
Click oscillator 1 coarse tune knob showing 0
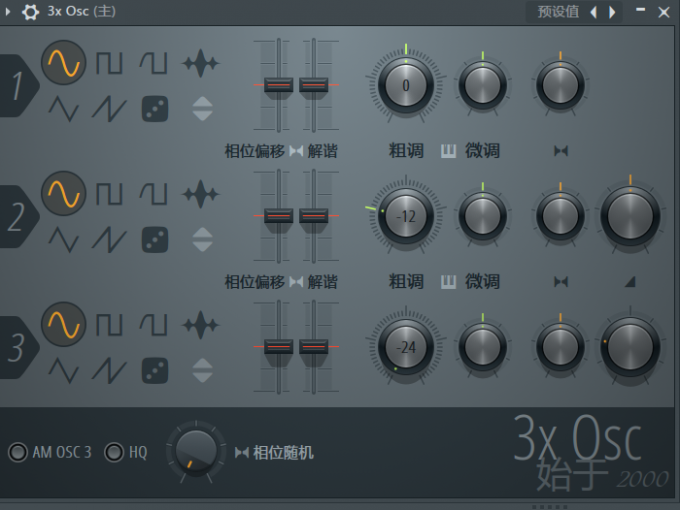[406, 85]
